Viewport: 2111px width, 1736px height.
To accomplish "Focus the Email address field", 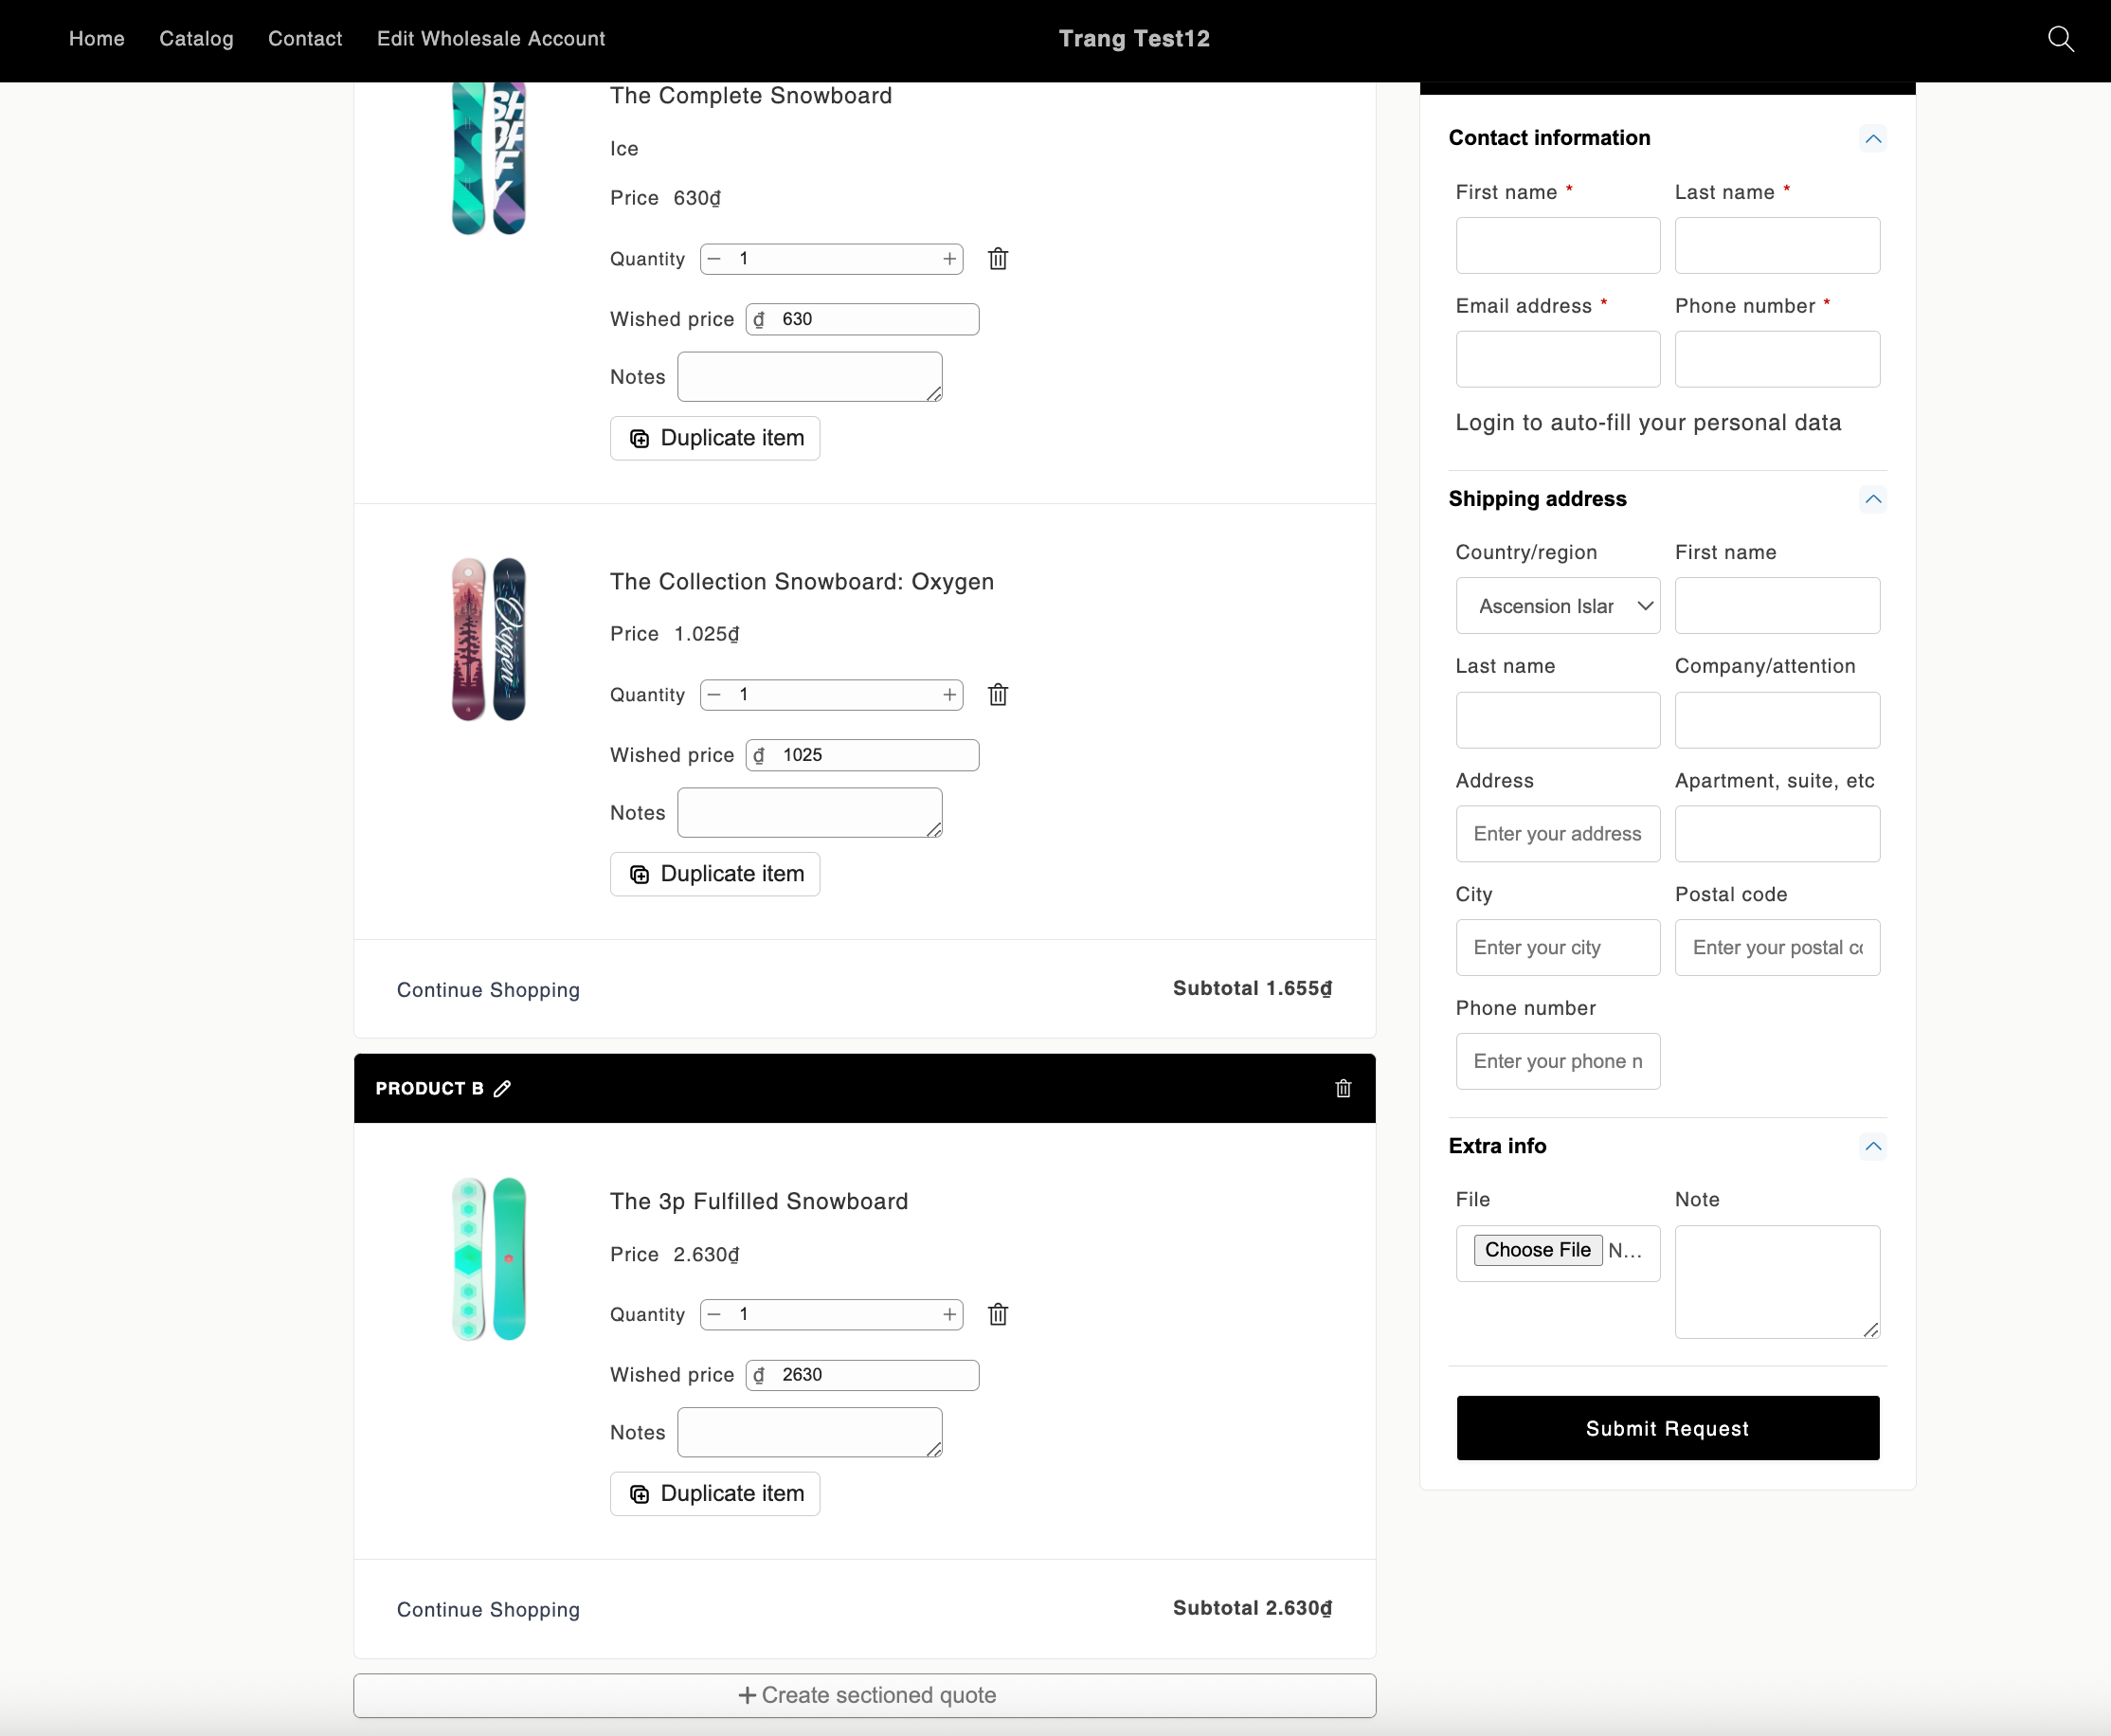I will point(1558,360).
